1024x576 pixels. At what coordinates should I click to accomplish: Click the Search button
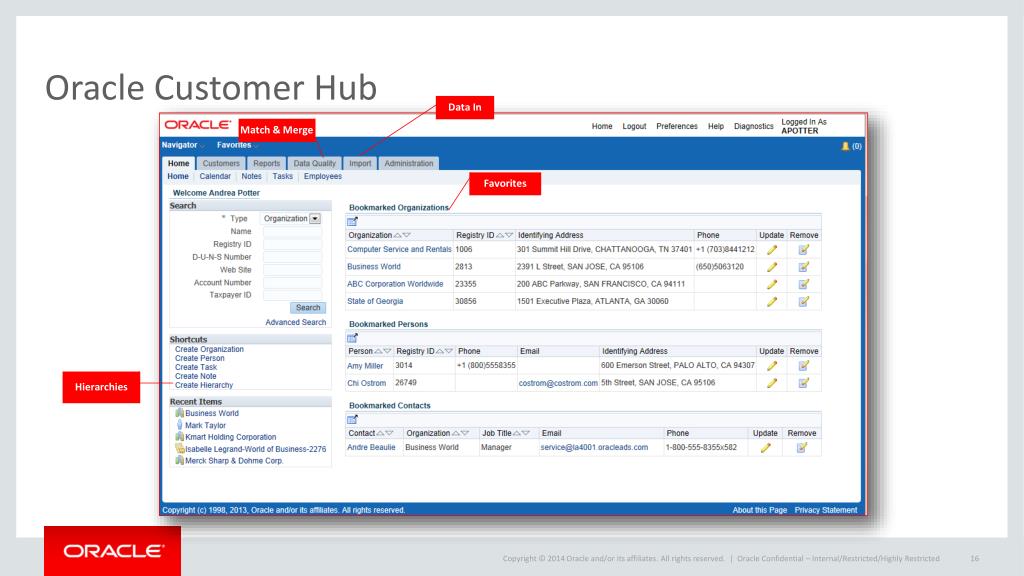tap(308, 308)
